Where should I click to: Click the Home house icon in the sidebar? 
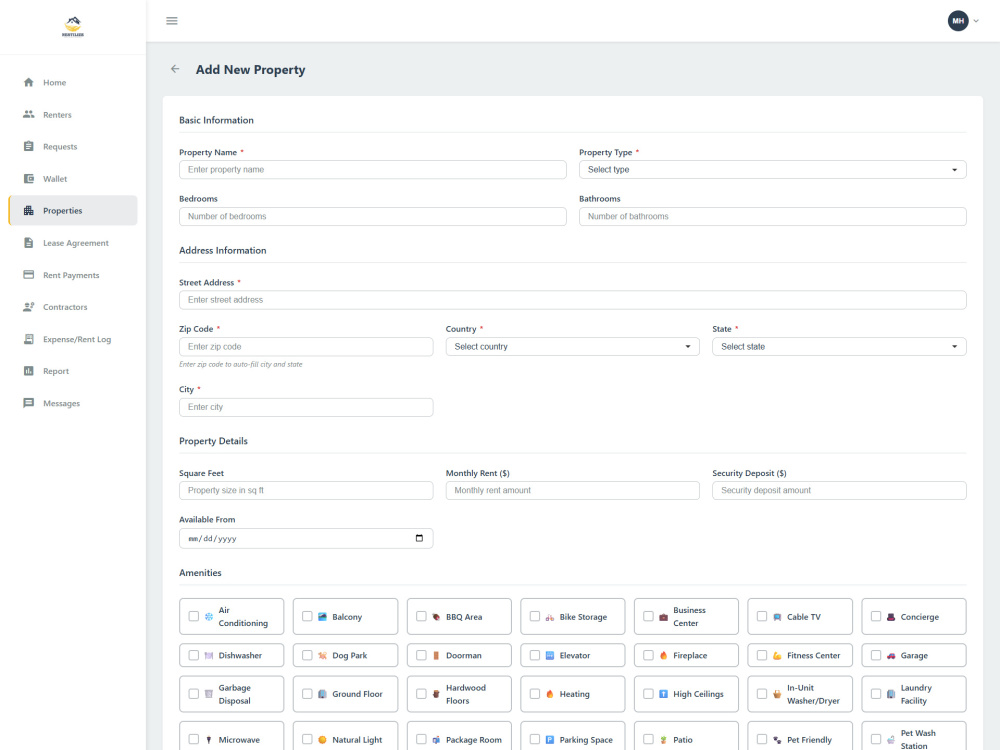[x=29, y=82]
